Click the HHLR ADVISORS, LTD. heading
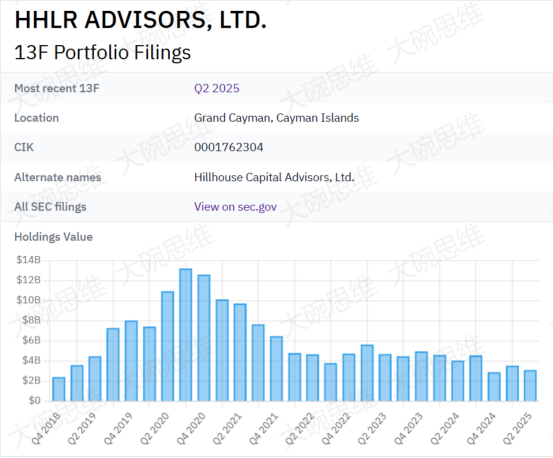The height and width of the screenshot is (458, 553). tap(140, 20)
